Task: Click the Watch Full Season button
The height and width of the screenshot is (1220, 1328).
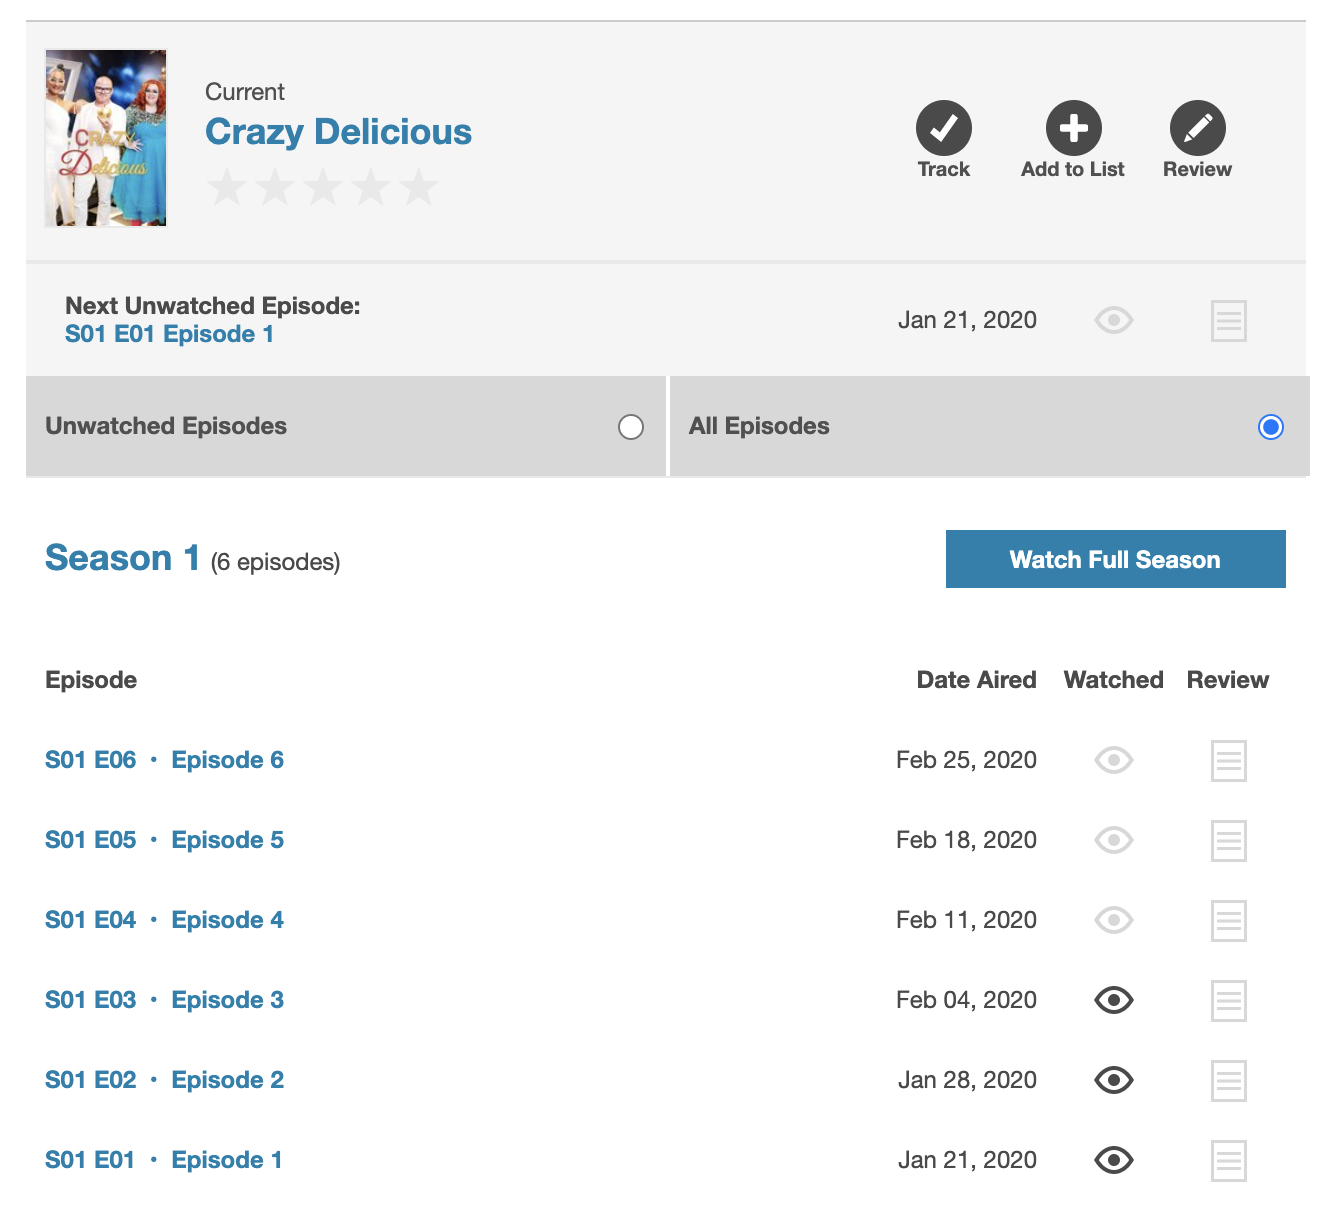Action: [x=1115, y=559]
